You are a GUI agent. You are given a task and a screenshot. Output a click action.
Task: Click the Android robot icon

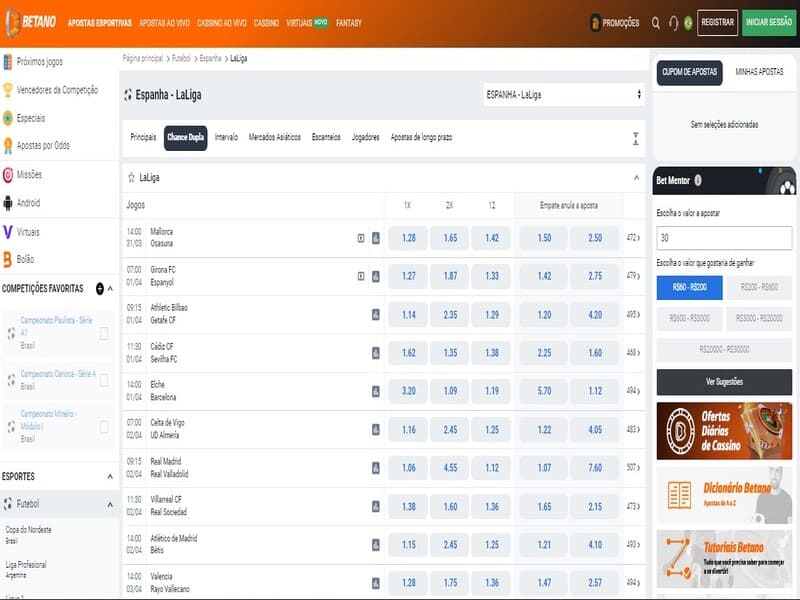[8, 203]
